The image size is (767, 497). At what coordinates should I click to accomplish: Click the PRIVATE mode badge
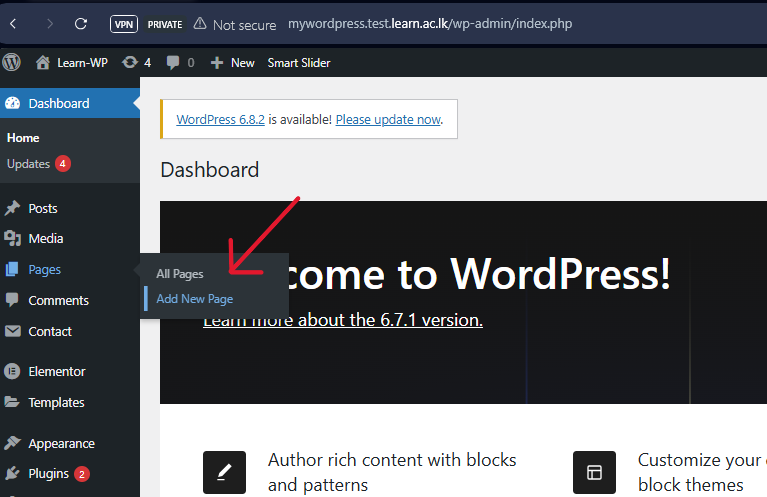[165, 24]
